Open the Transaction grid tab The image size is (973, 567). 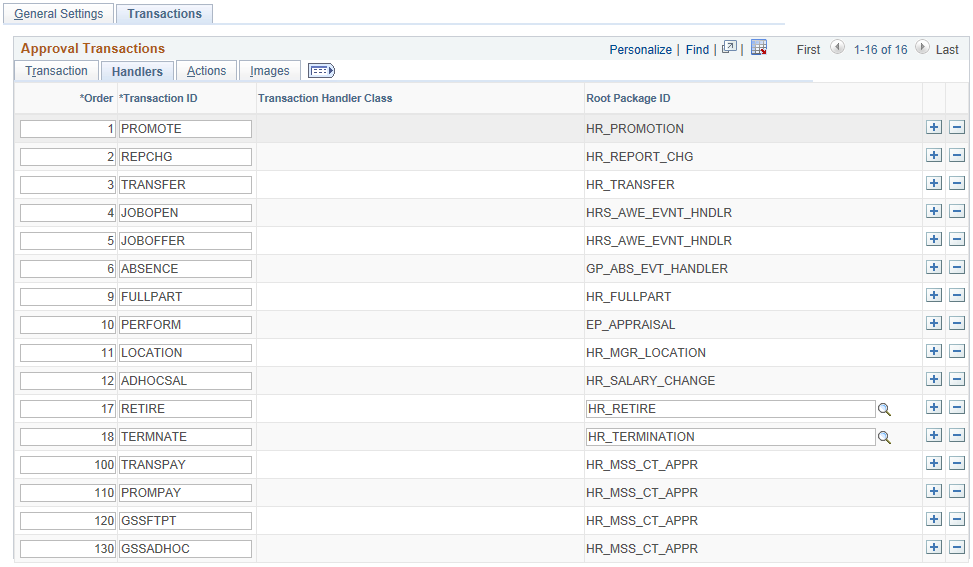point(56,71)
